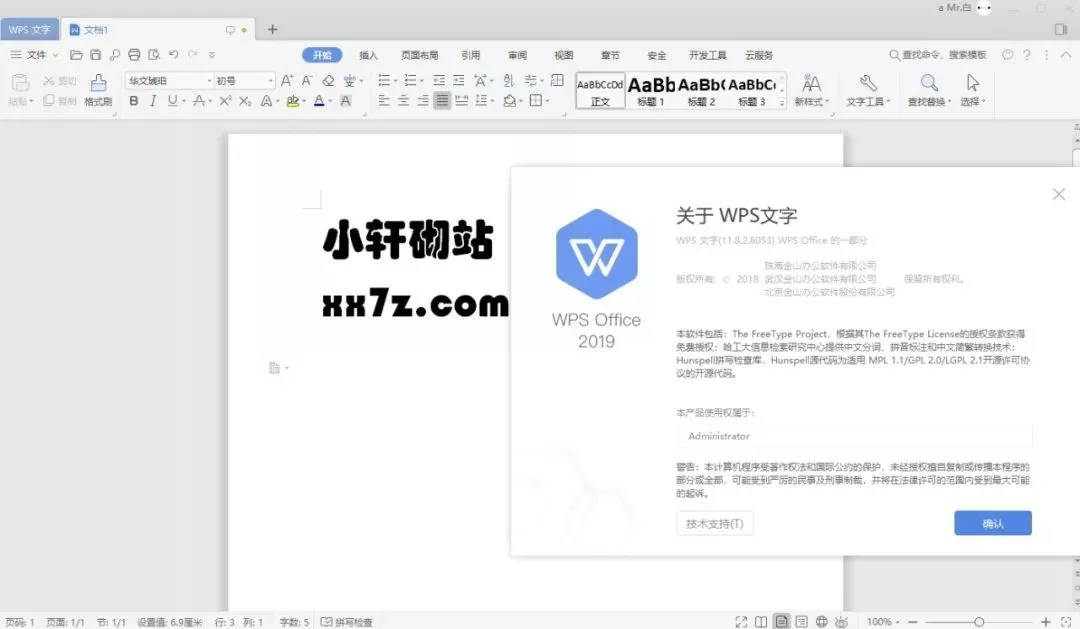The height and width of the screenshot is (629, 1080).
Task: Click the Clear Formatting eraser icon
Action: pyautogui.click(x=329, y=81)
